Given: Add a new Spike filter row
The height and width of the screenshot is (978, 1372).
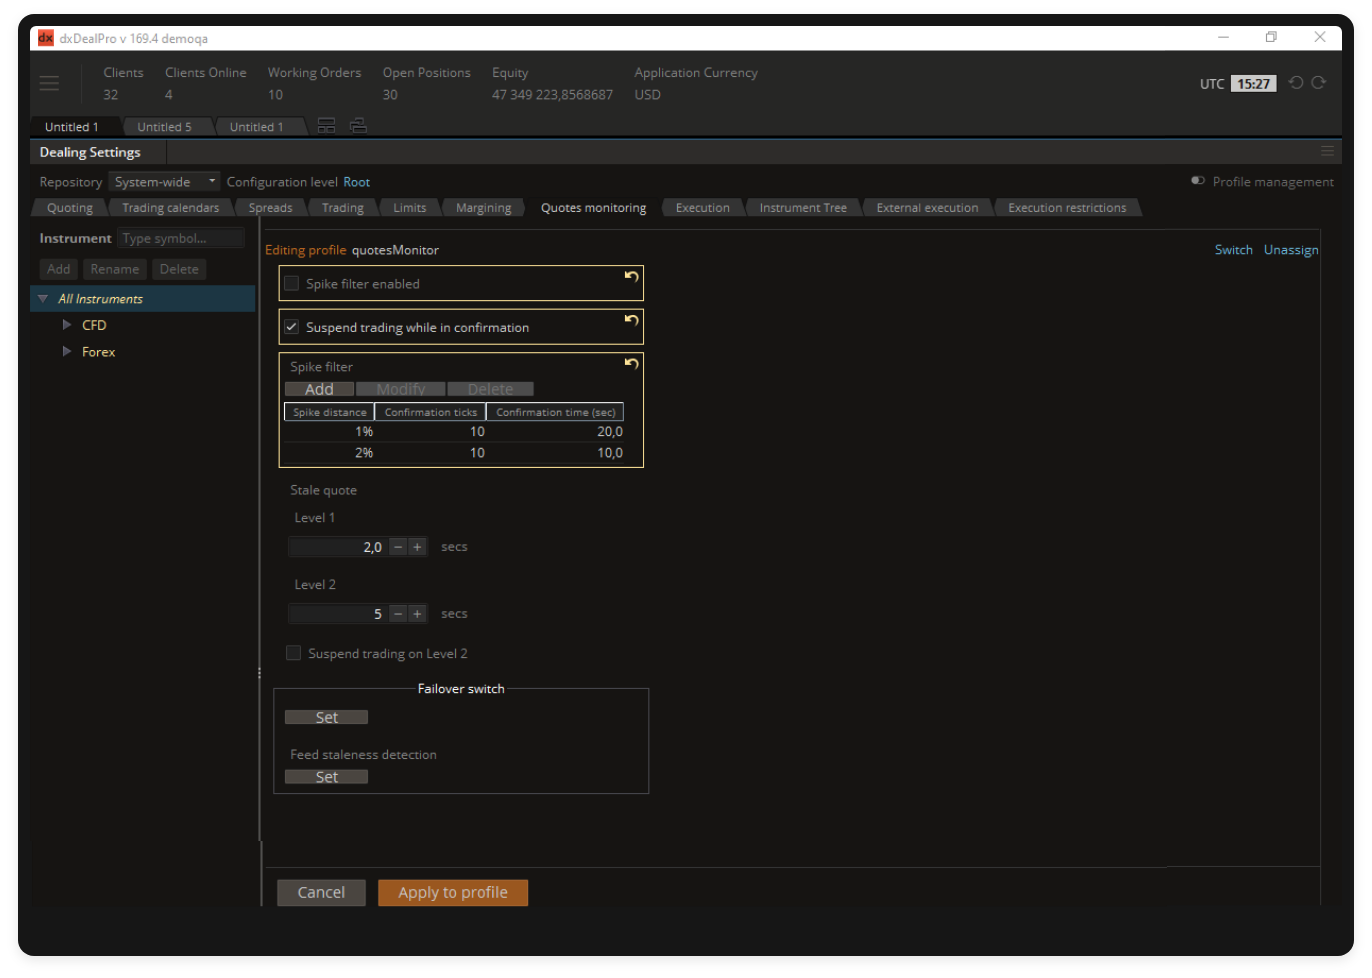Looking at the screenshot, I should pyautogui.click(x=319, y=389).
